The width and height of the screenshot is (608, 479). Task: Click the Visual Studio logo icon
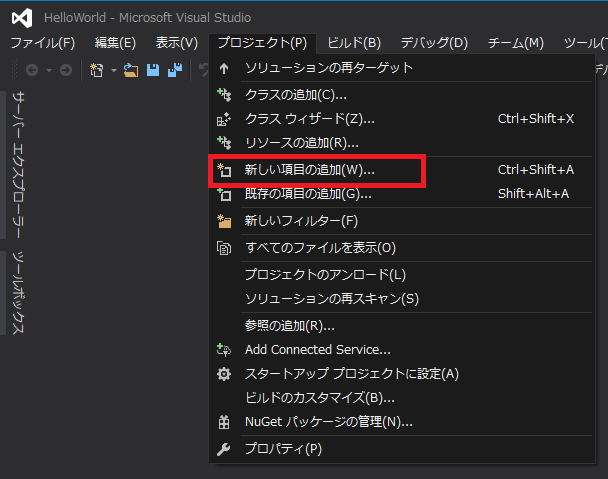pos(22,18)
